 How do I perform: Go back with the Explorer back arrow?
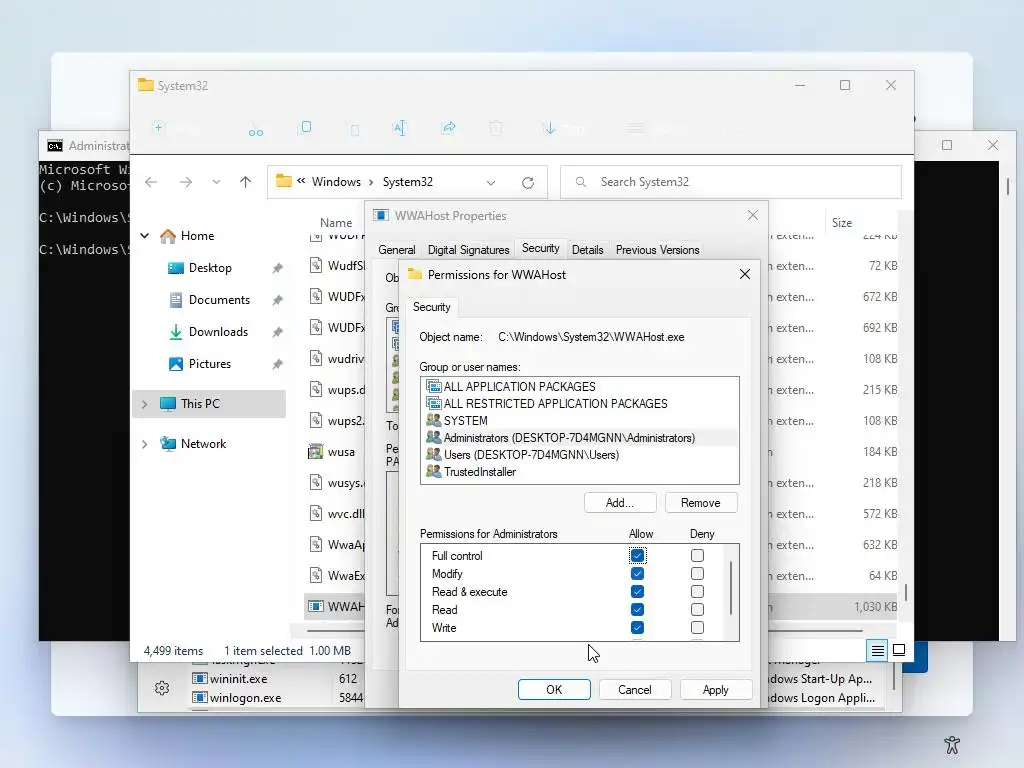151,182
